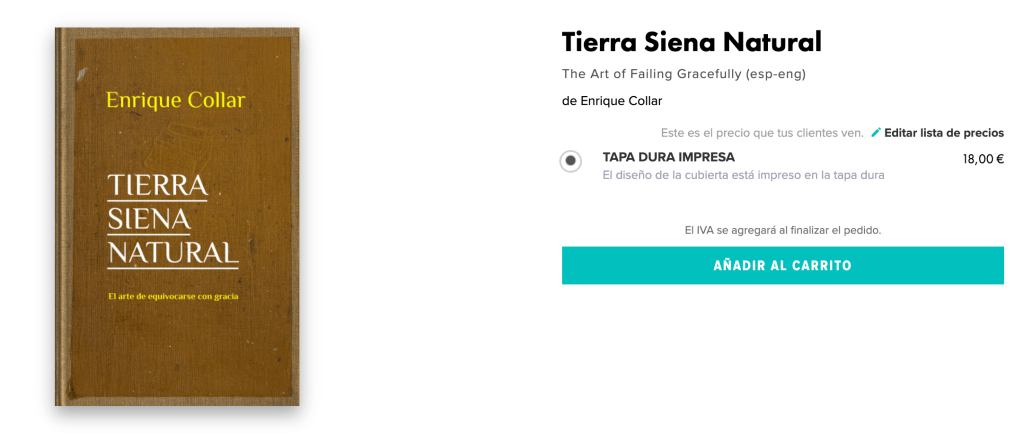The image size is (1023, 442).
Task: Click the printed hardcover design description text
Action: [x=743, y=175]
